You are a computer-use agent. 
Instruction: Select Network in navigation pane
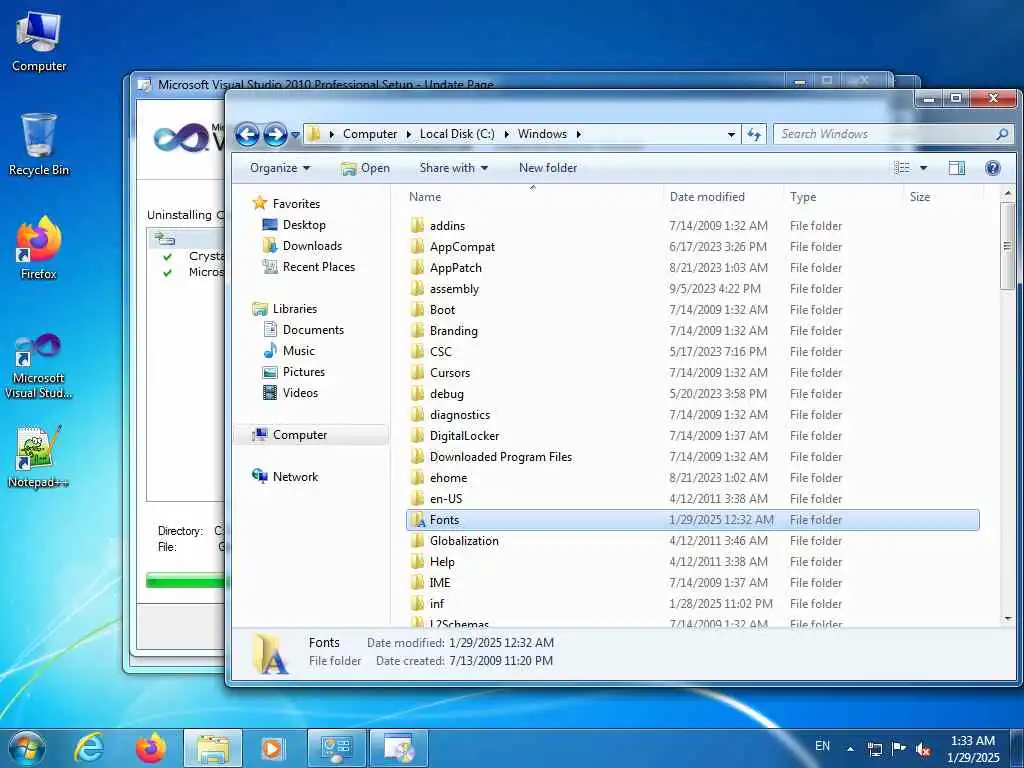click(295, 477)
